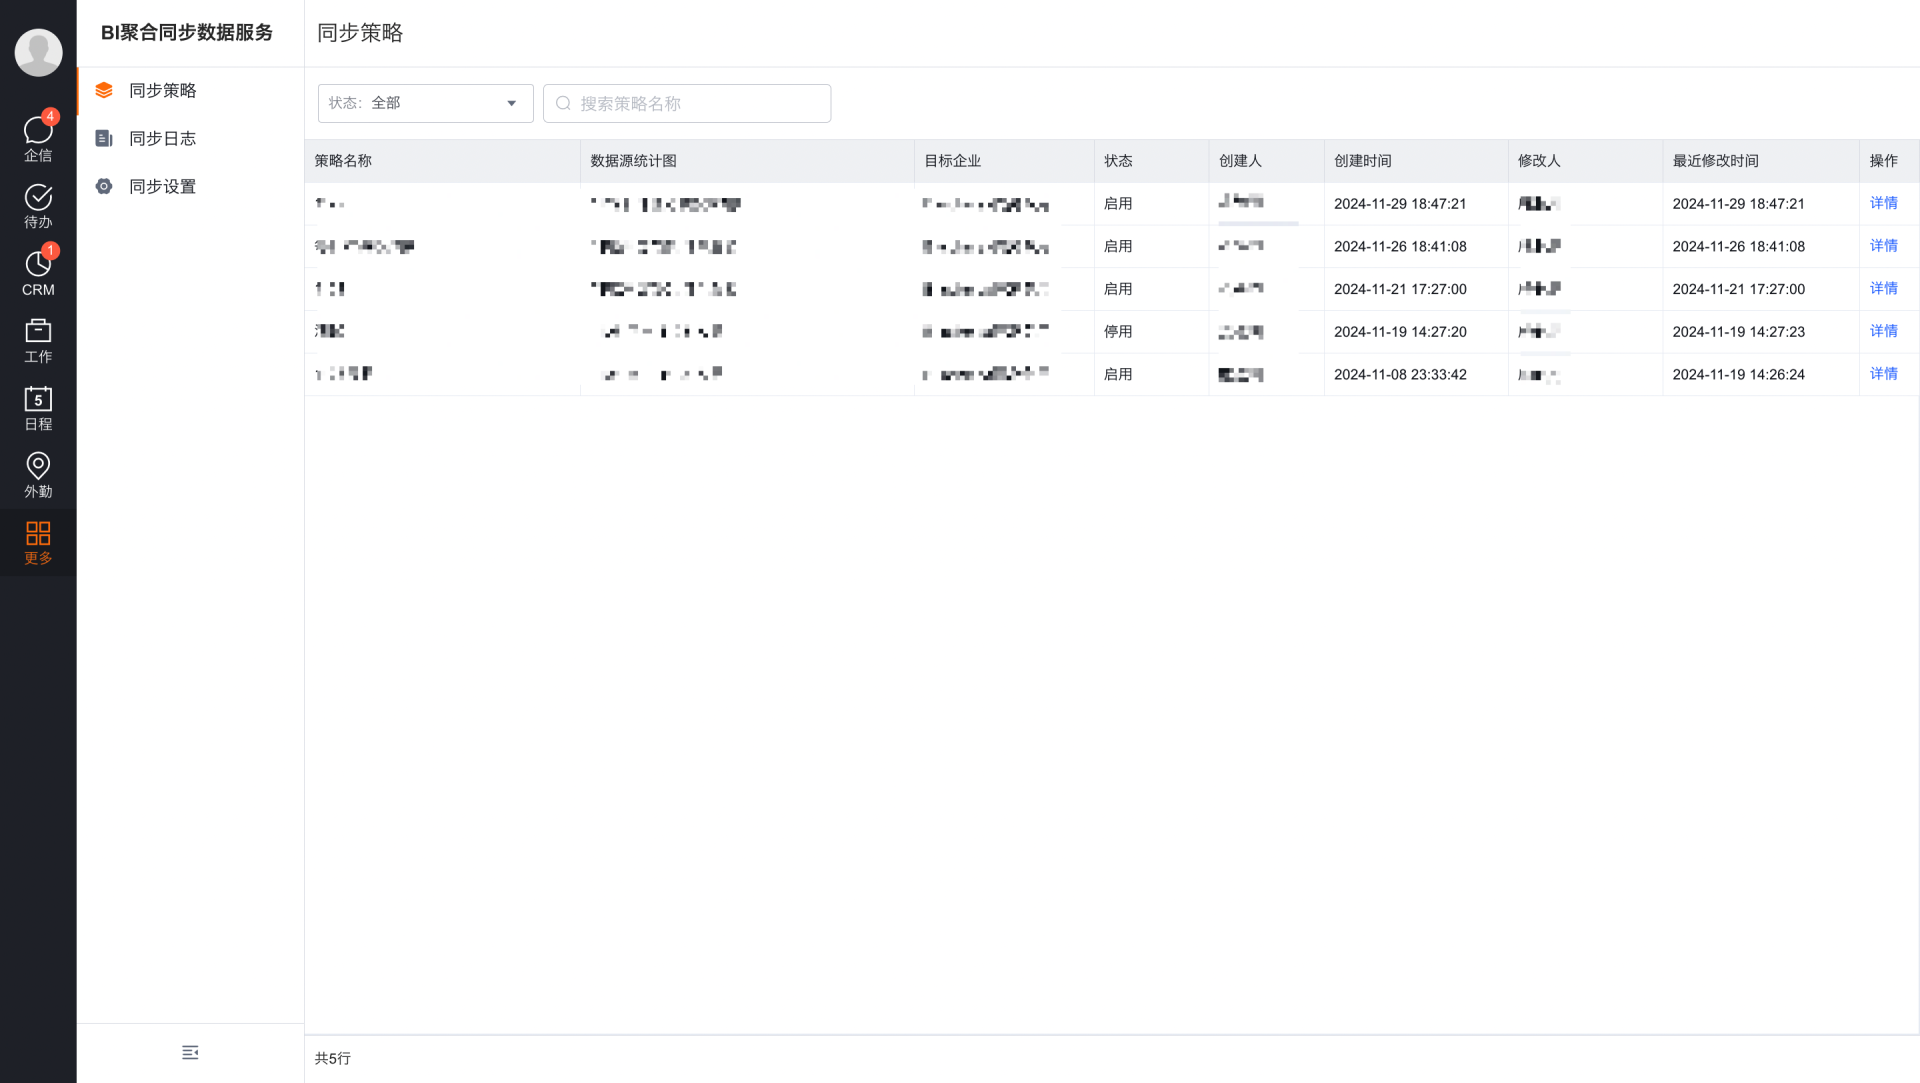Click modified time 2024-11-19 14:26:24
The image size is (1920, 1083).
1738,375
